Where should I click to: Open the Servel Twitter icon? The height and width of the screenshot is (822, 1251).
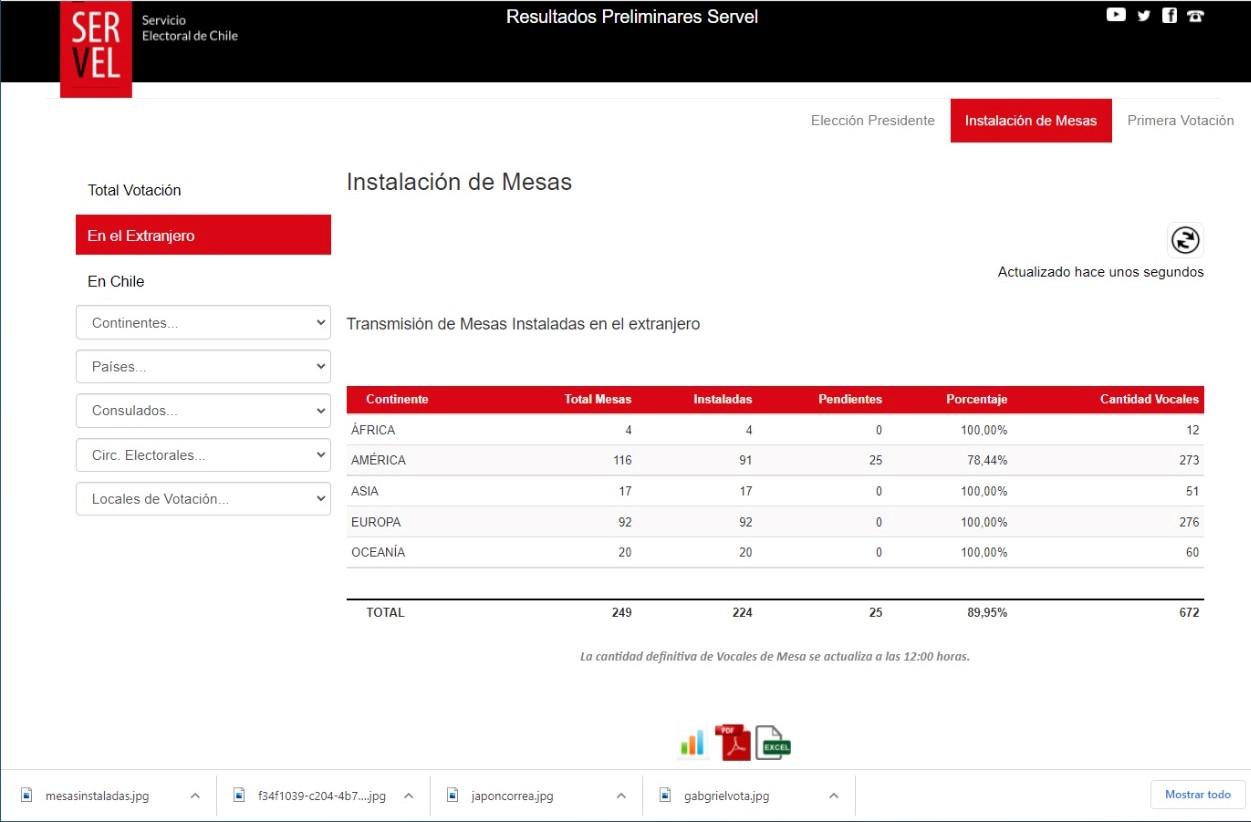click(1144, 15)
